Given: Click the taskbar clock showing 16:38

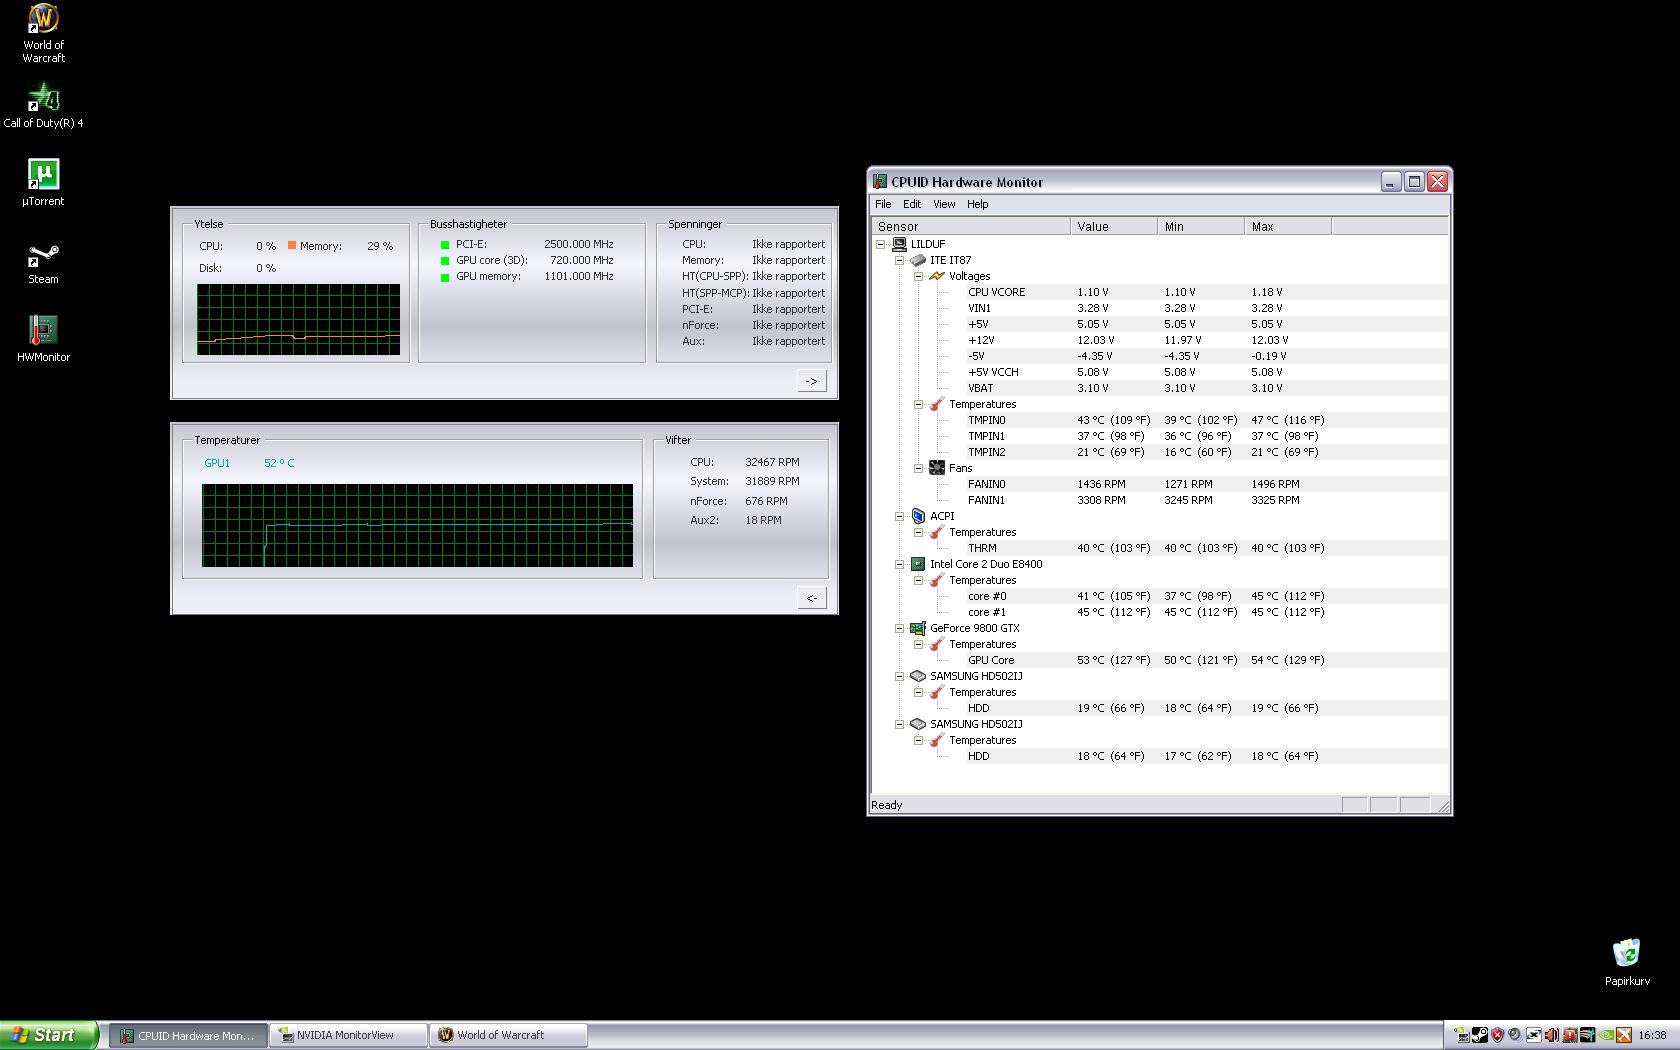Looking at the screenshot, I should click(1652, 1035).
